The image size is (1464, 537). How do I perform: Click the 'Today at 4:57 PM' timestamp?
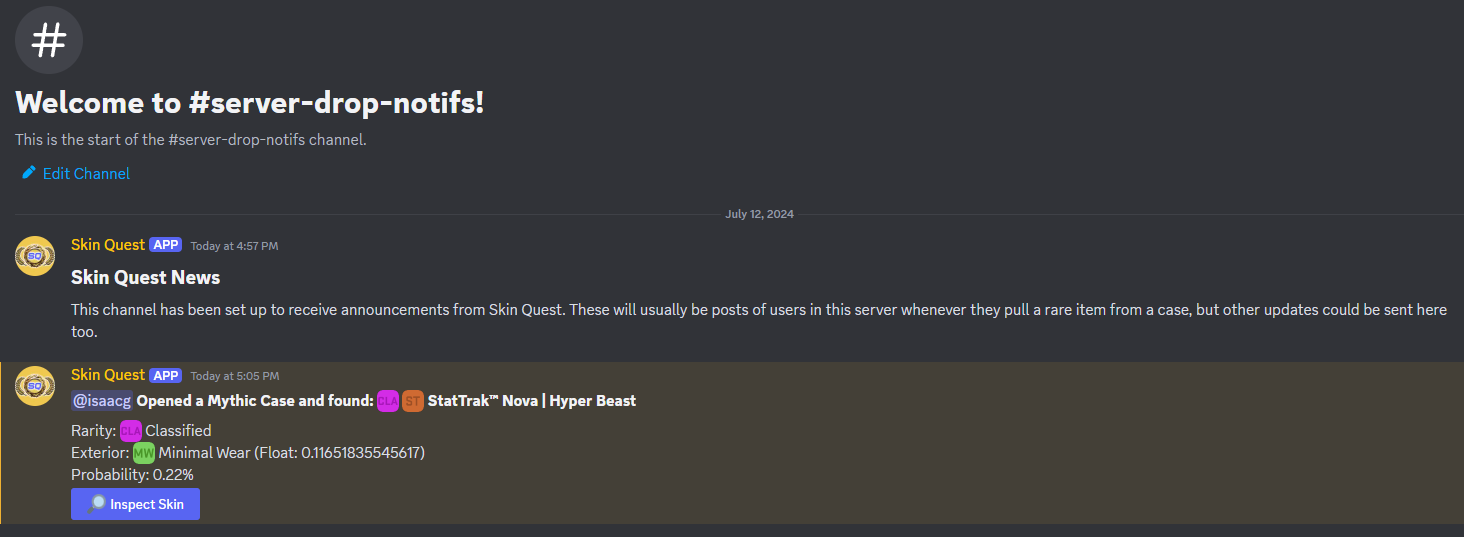click(x=235, y=246)
